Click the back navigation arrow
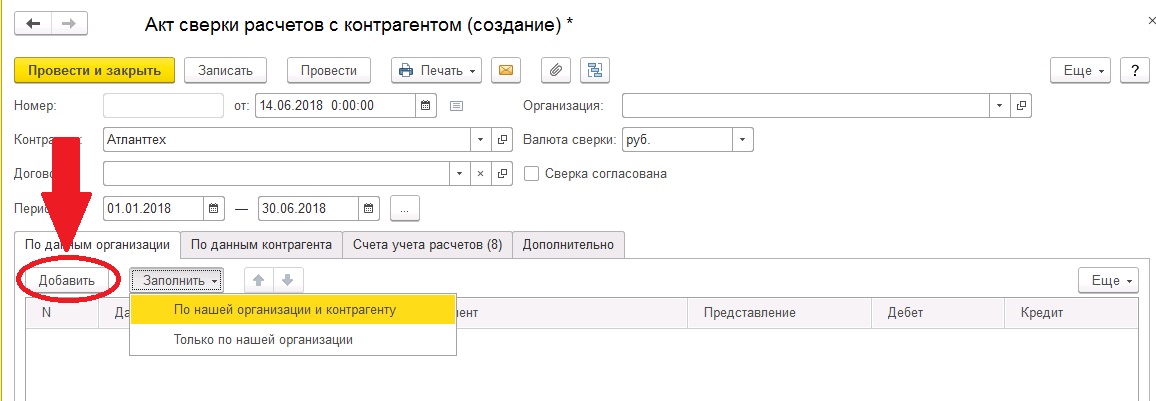Viewport: 1156px width, 401px height. 34,22
